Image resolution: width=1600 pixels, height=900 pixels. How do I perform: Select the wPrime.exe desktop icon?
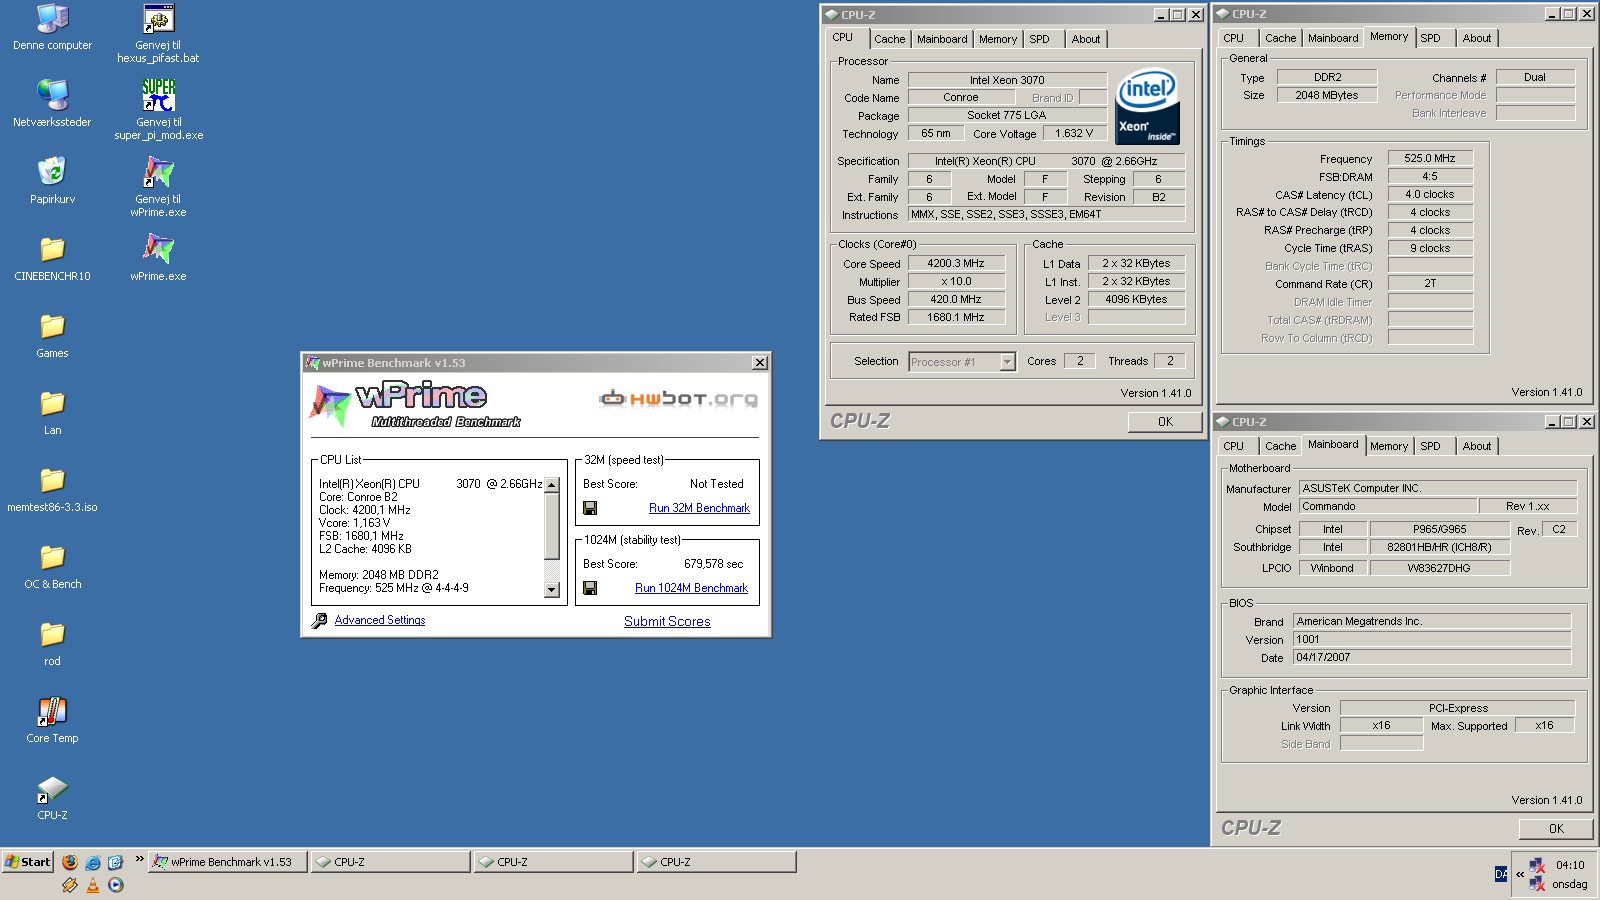tap(158, 258)
